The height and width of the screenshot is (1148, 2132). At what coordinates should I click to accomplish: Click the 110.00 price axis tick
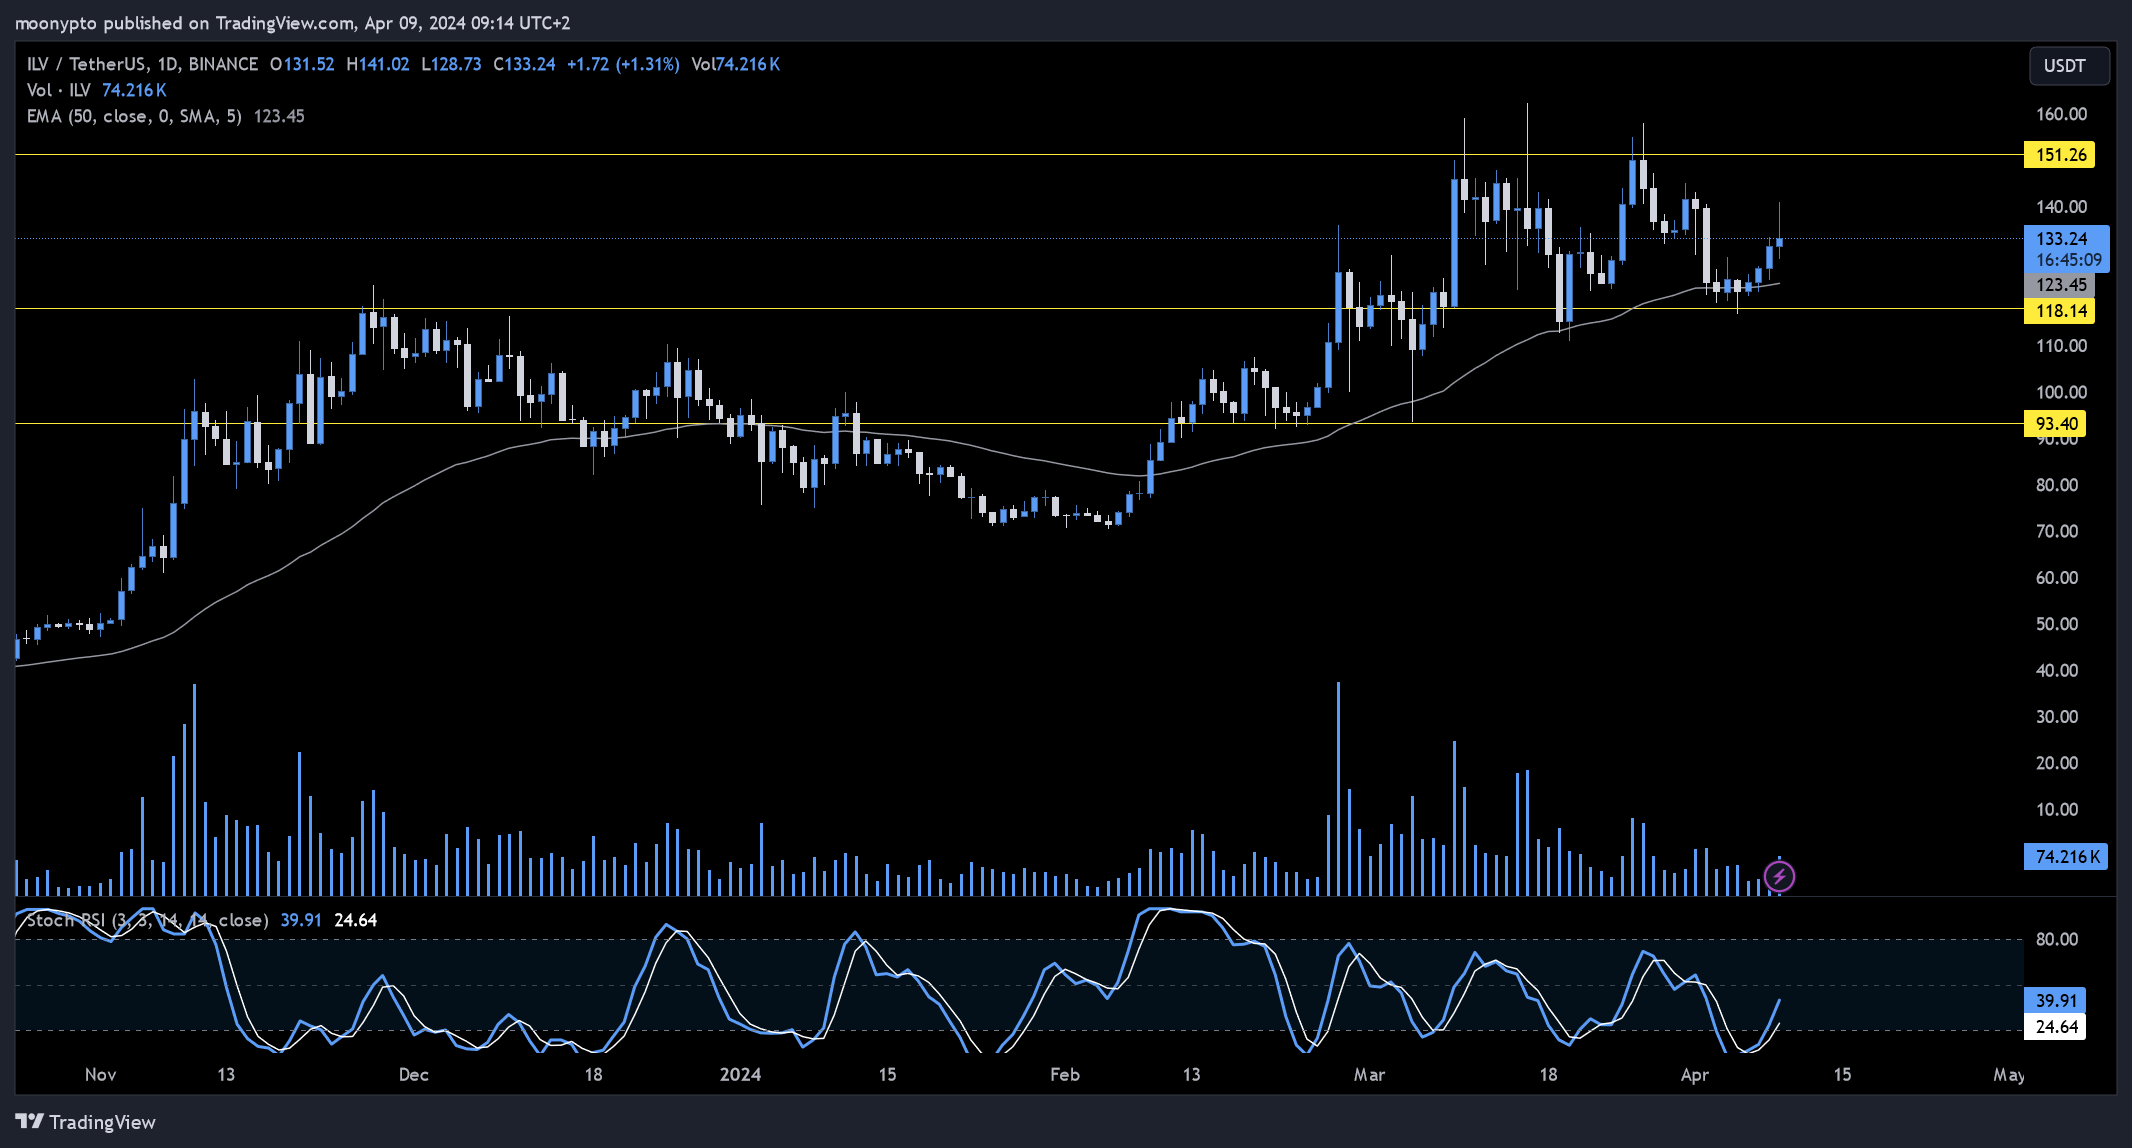2062,346
